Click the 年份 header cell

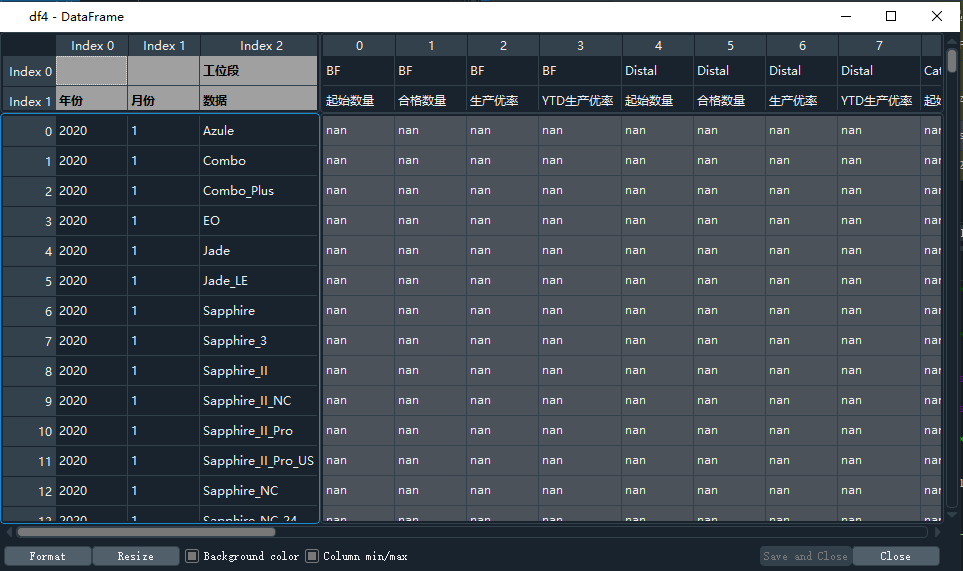coord(92,100)
